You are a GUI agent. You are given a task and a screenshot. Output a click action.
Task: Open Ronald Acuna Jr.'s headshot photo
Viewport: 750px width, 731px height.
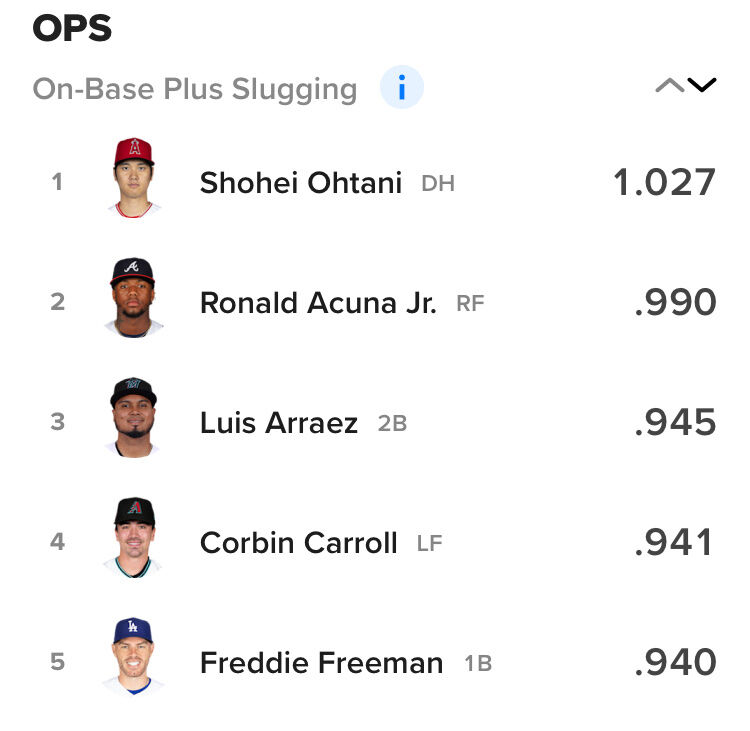133,298
